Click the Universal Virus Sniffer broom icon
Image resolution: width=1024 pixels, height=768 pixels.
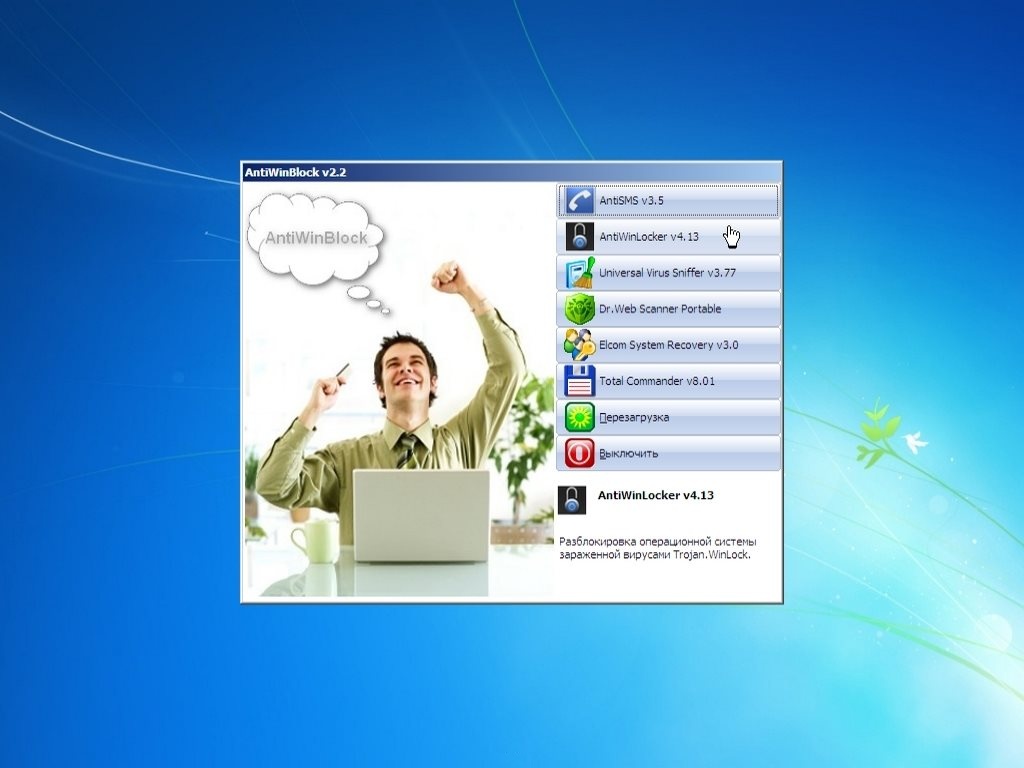coord(580,273)
